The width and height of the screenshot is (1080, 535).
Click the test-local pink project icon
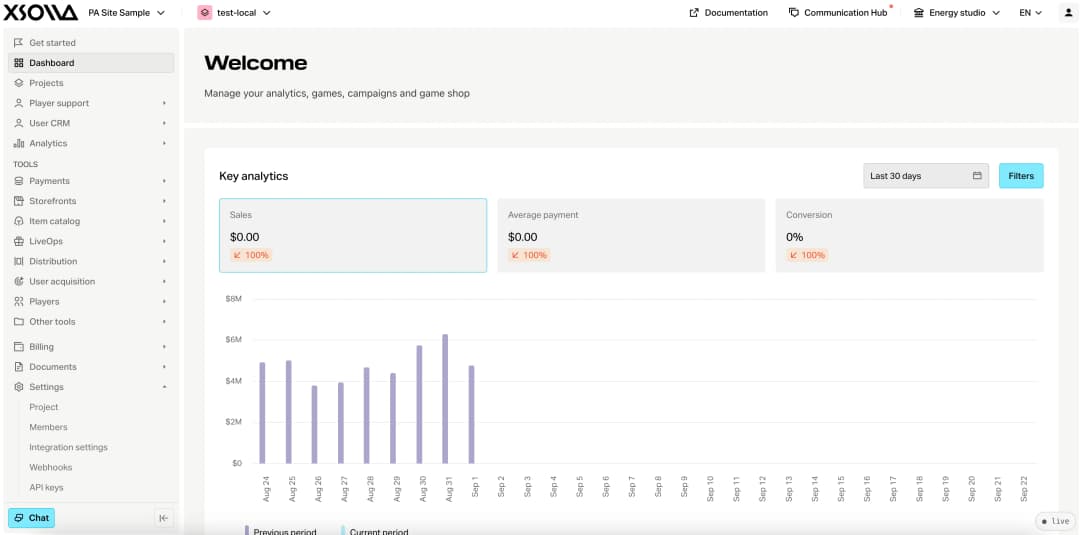coord(205,12)
